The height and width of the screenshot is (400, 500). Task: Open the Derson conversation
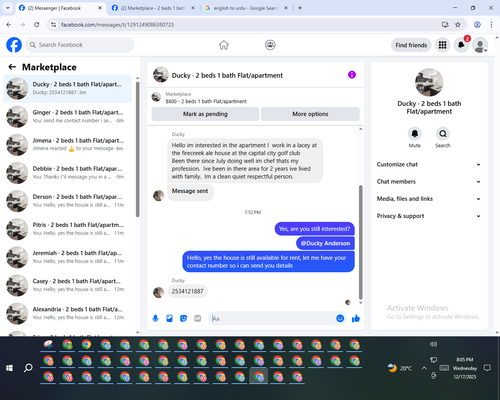pos(67,201)
